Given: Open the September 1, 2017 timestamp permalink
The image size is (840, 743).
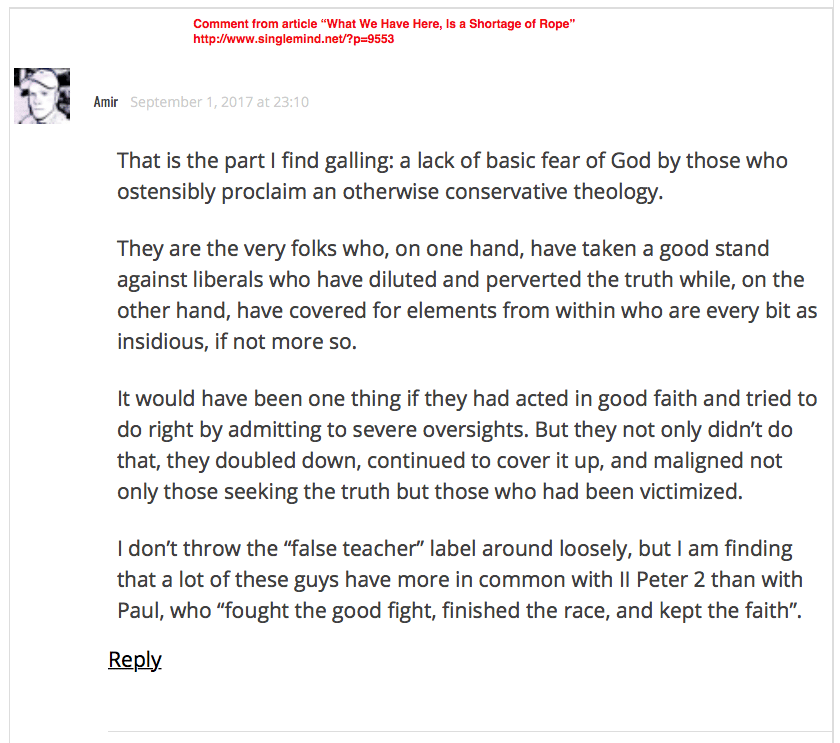Looking at the screenshot, I should coord(219,102).
